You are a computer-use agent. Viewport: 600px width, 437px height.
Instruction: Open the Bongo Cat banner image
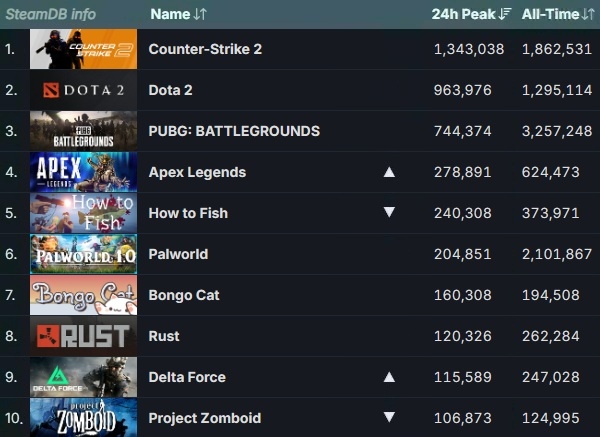pyautogui.click(x=83, y=295)
